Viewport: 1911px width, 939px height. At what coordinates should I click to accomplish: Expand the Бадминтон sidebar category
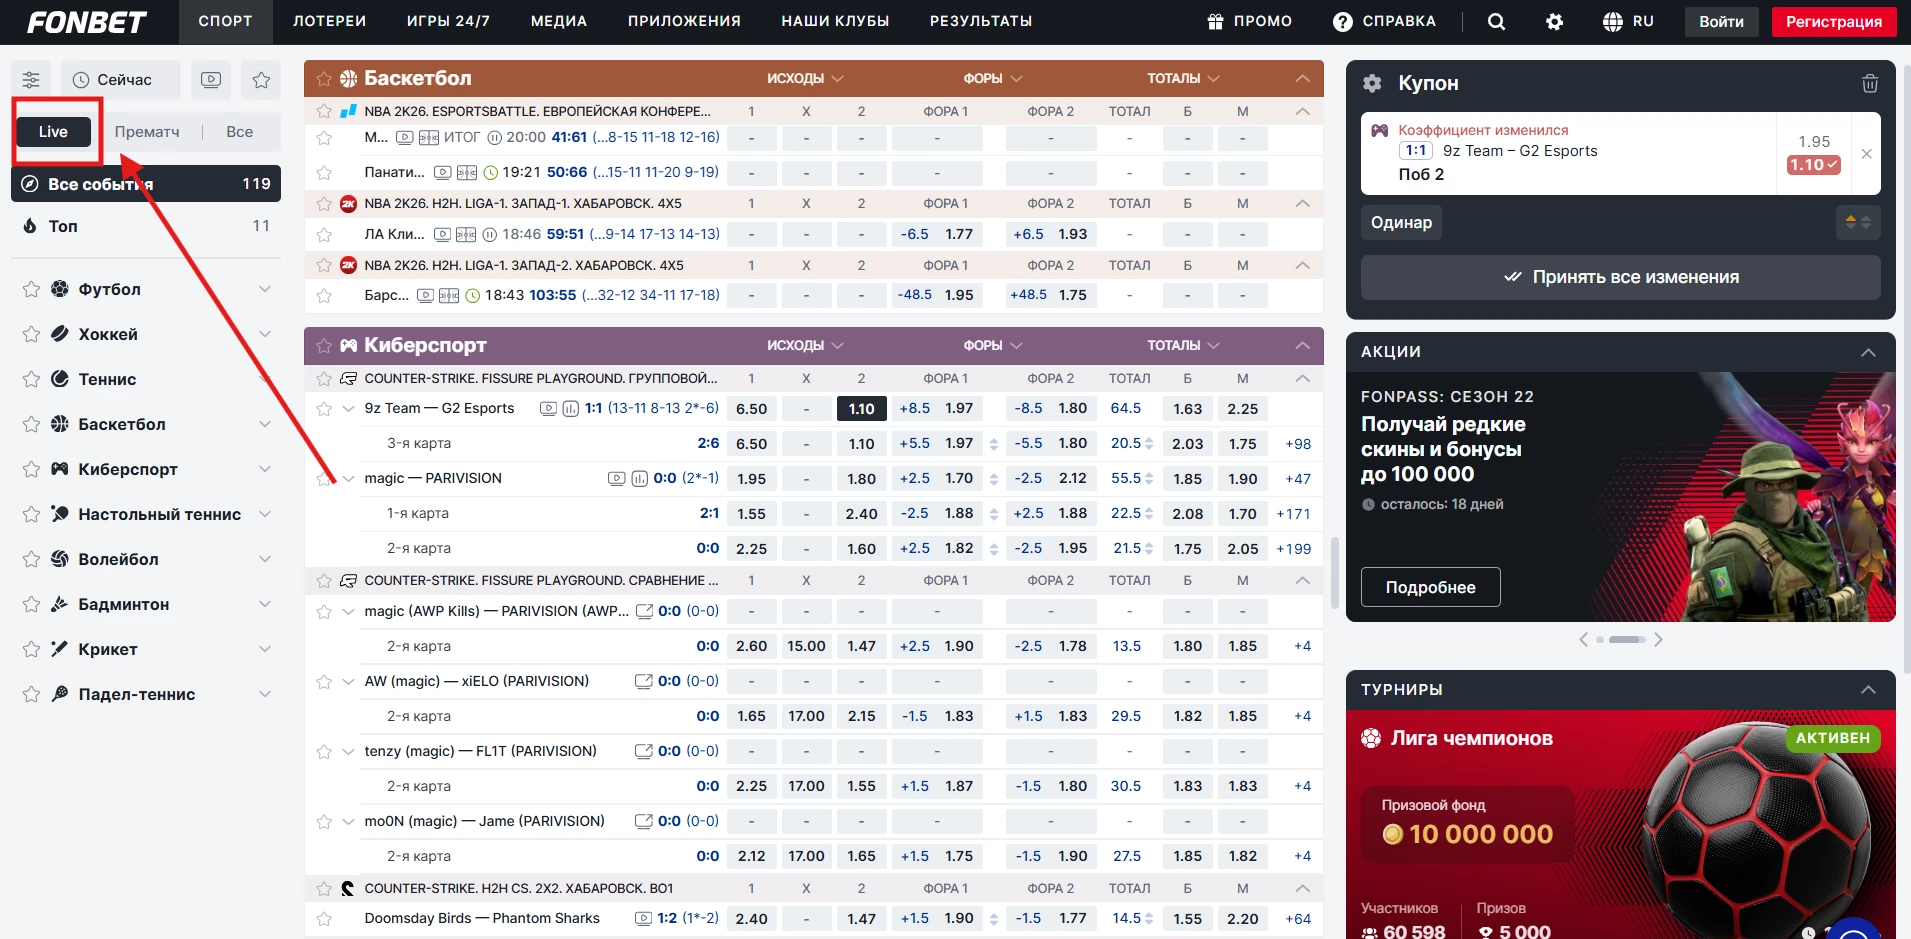tap(265, 604)
